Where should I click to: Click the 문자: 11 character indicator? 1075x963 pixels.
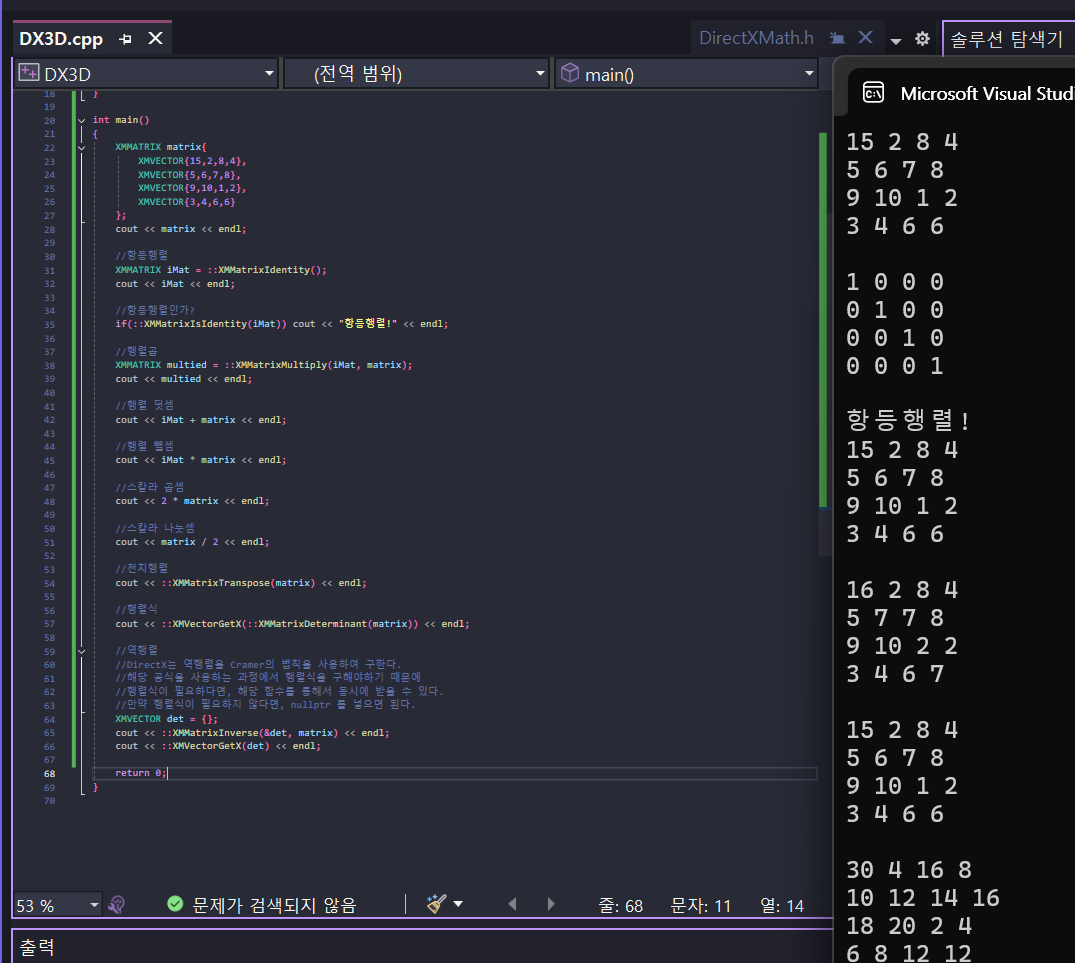(x=701, y=906)
